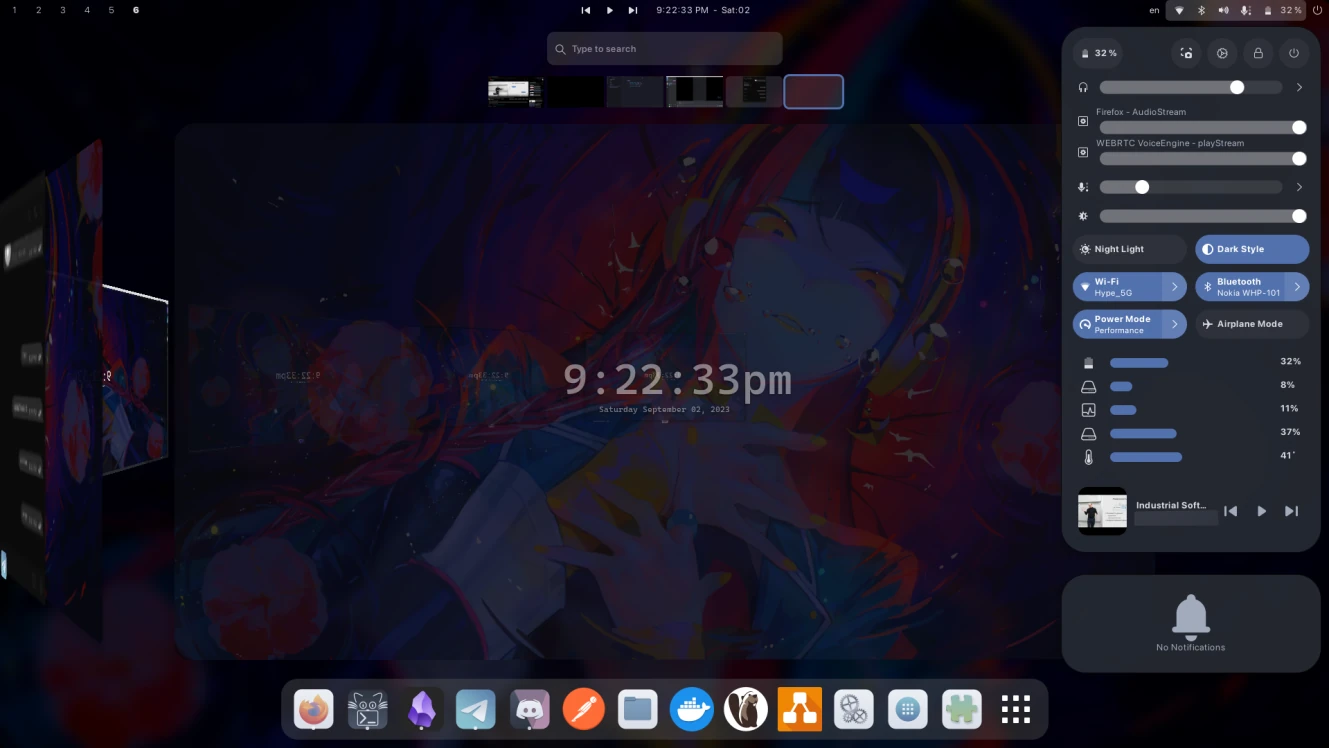The width and height of the screenshot is (1329, 748).
Task: Open Obsidian from the dock
Action: [421, 710]
